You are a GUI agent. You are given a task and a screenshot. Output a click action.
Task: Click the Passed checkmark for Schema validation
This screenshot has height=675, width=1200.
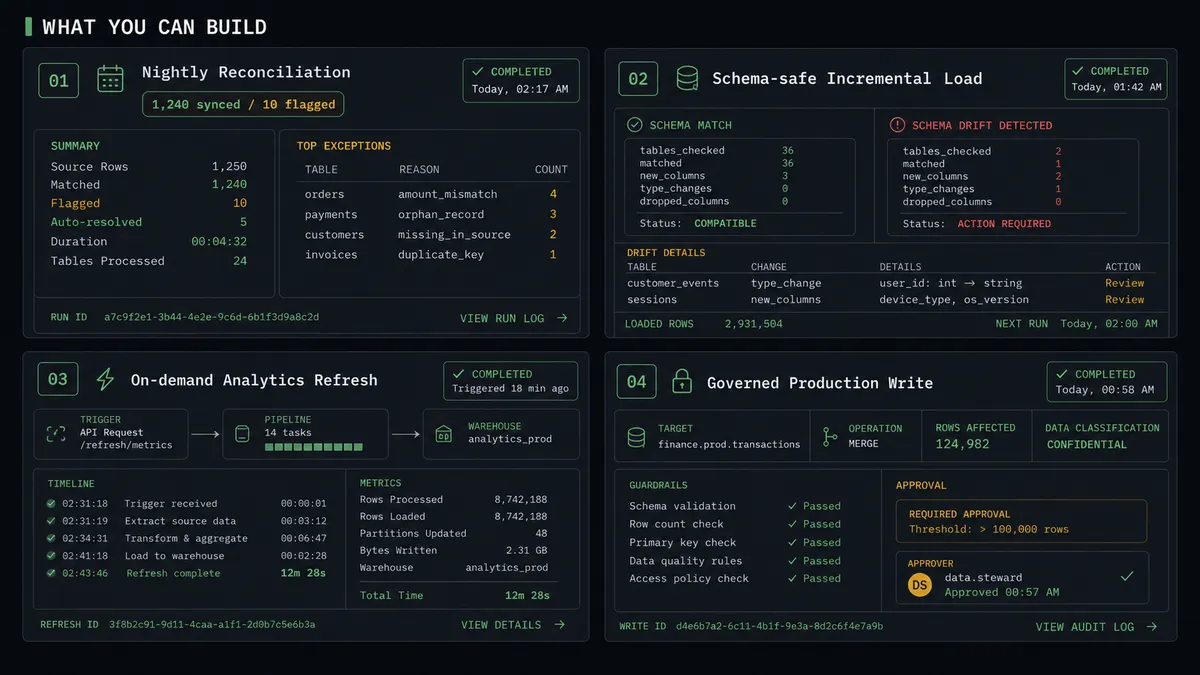(x=792, y=506)
